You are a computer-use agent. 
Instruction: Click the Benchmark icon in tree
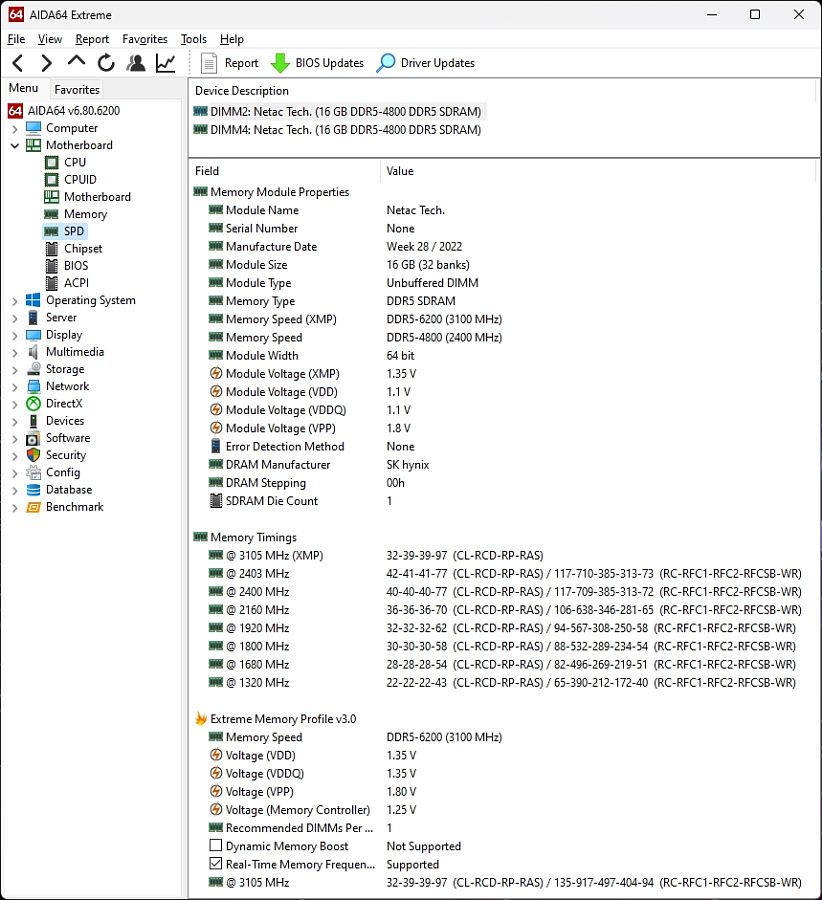point(33,507)
